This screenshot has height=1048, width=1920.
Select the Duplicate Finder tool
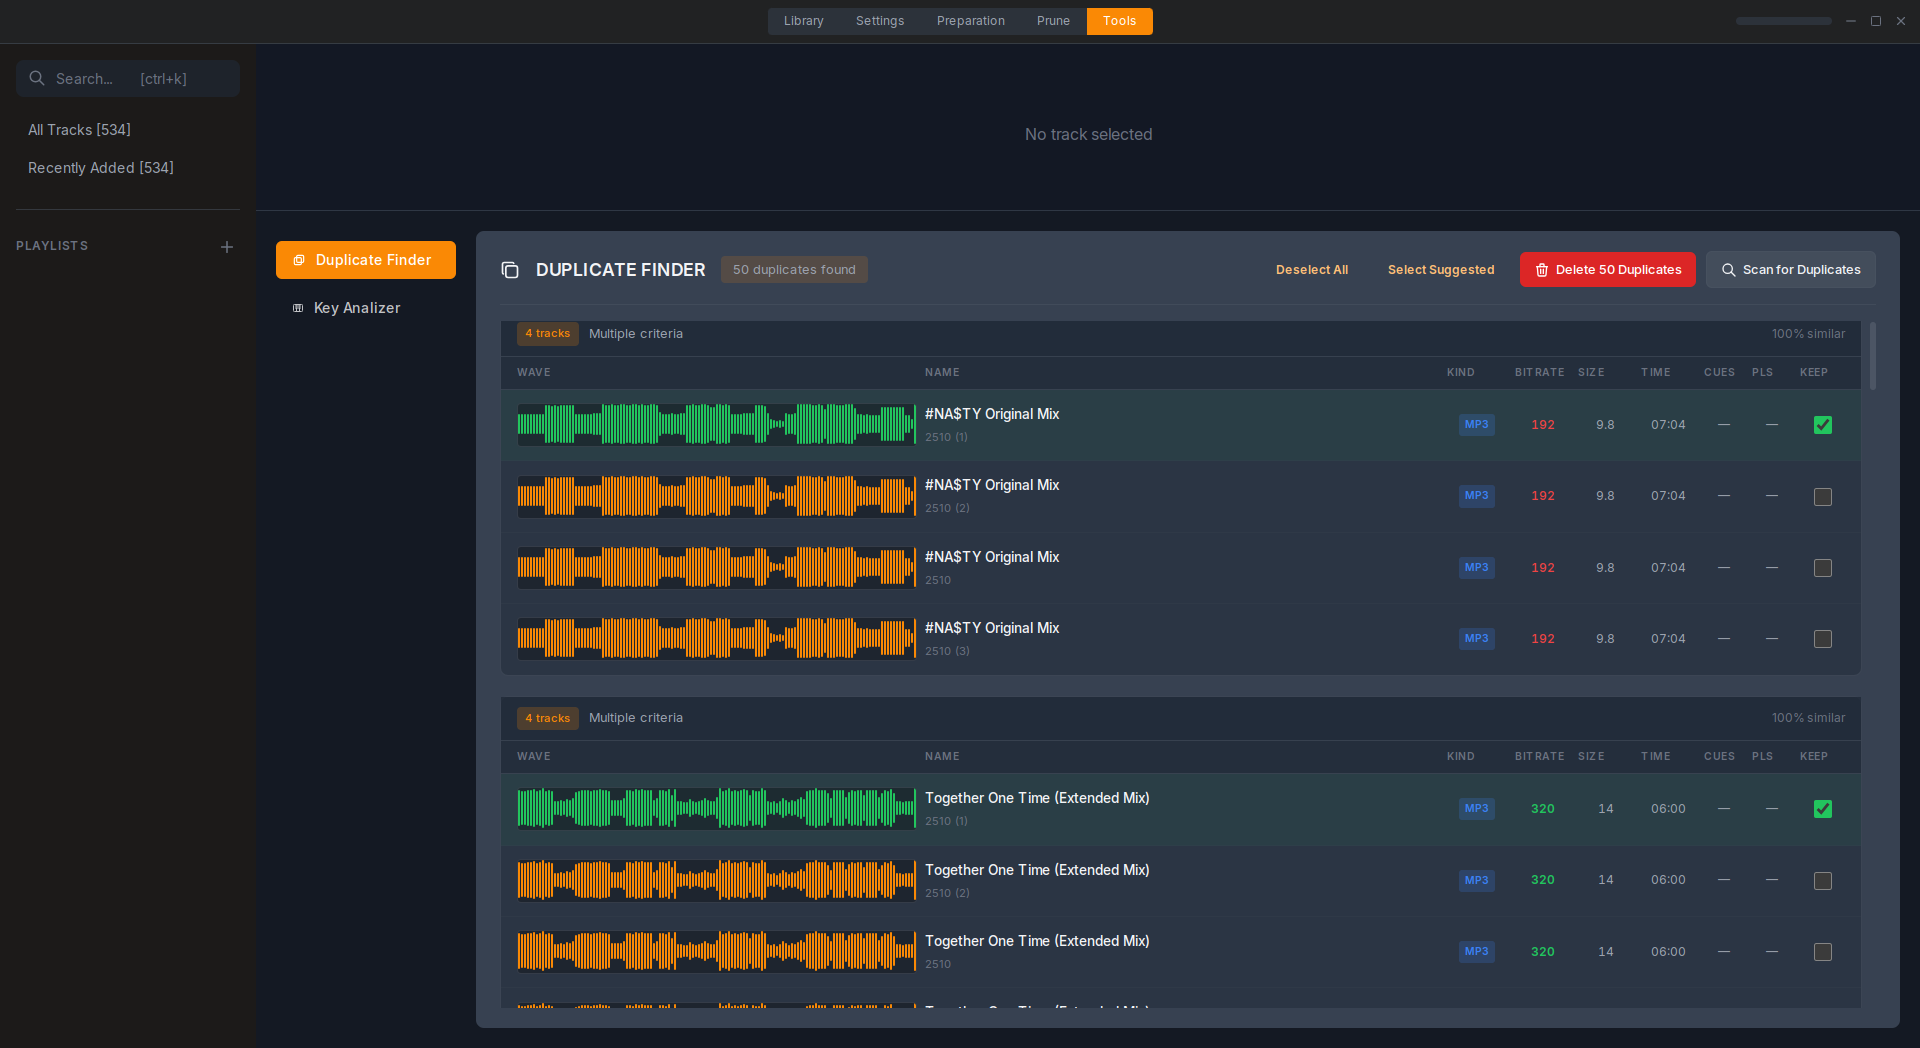coord(365,260)
